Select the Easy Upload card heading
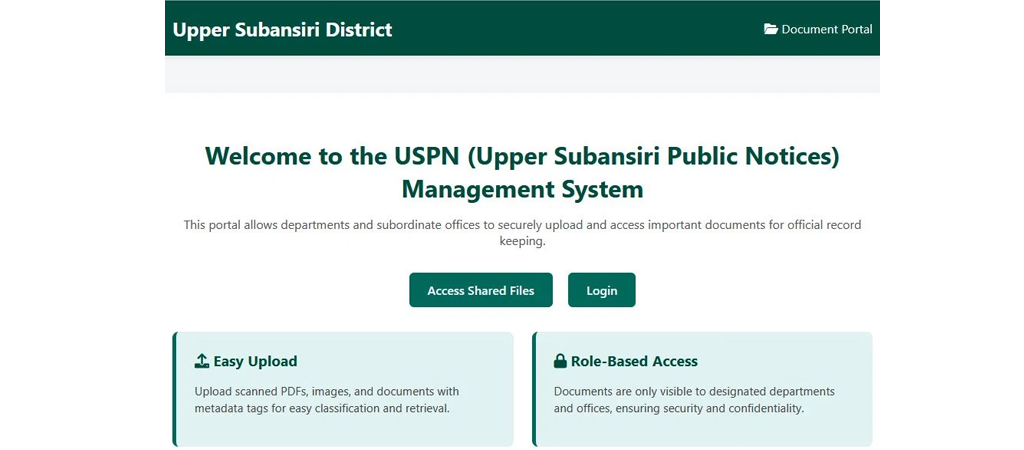The width and height of the screenshot is (1024, 450). click(x=255, y=361)
